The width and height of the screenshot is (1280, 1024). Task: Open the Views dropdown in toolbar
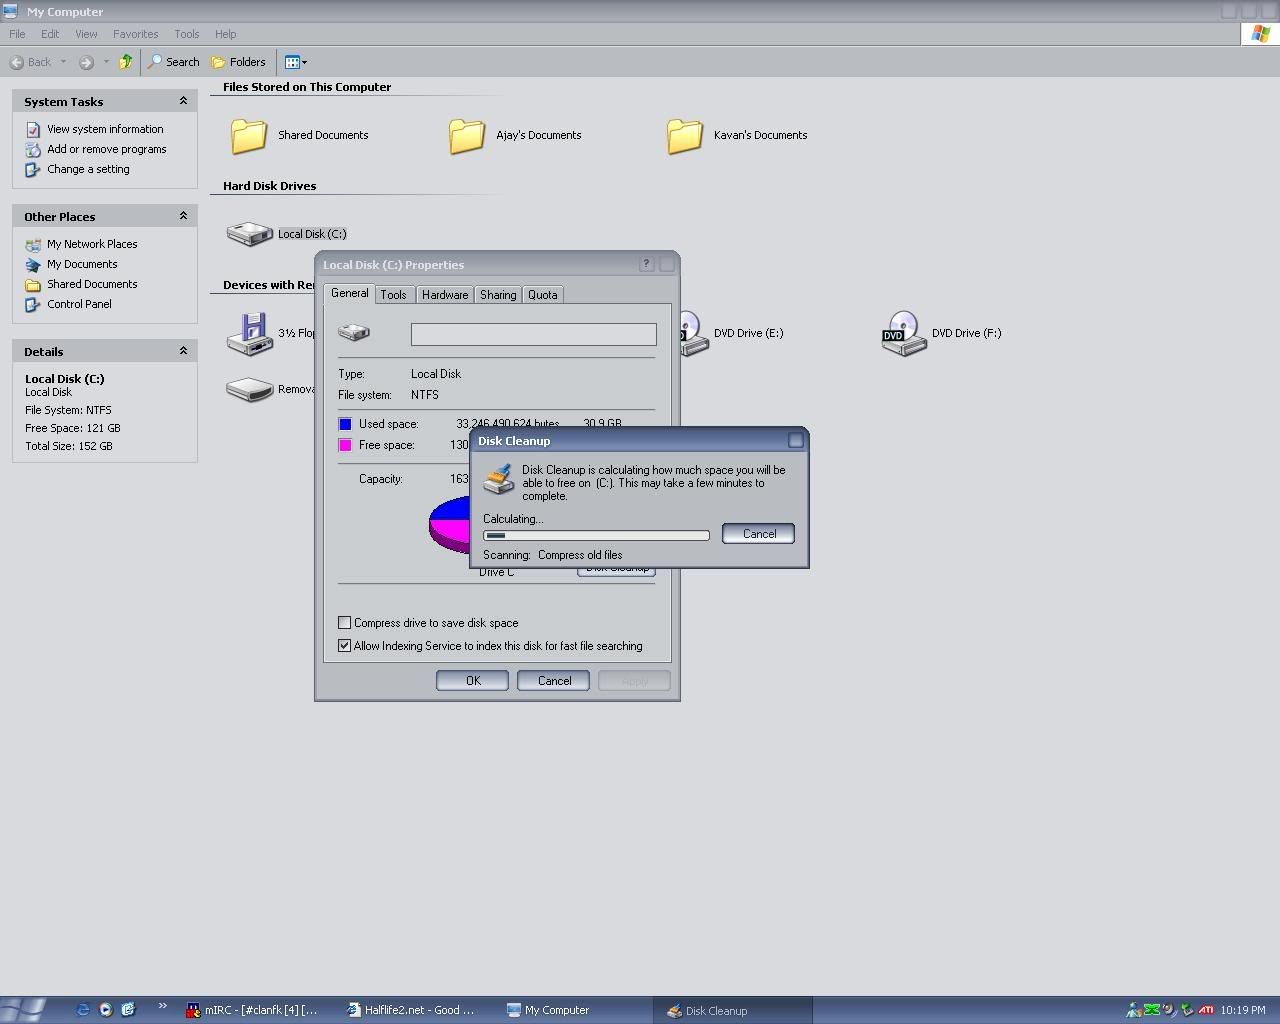point(295,62)
